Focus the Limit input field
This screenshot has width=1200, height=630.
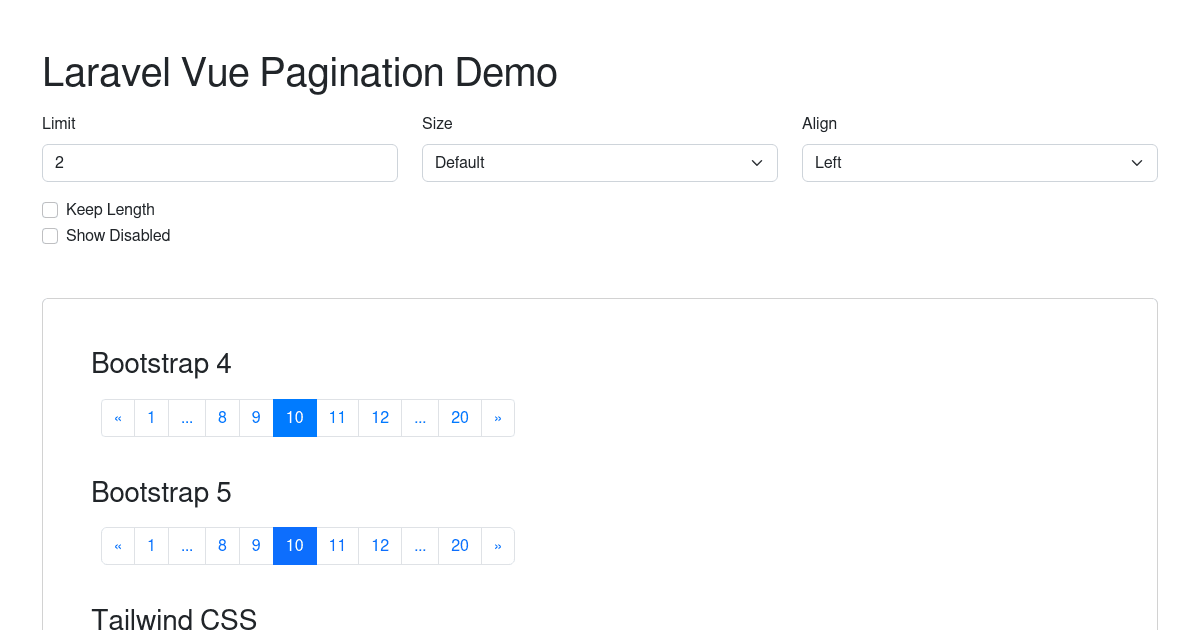coord(220,163)
